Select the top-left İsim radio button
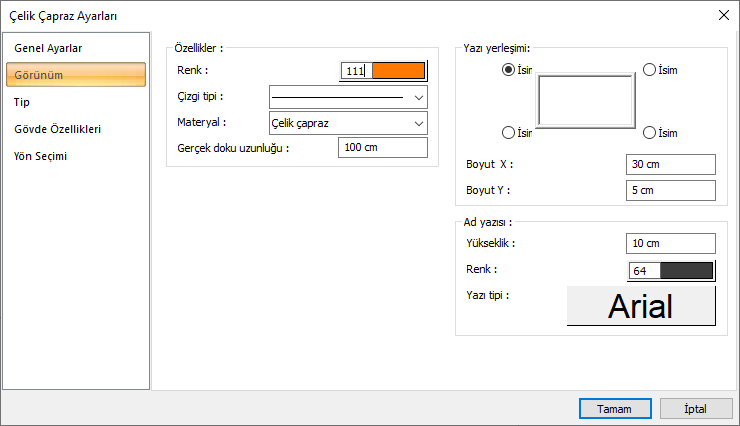 click(x=509, y=70)
